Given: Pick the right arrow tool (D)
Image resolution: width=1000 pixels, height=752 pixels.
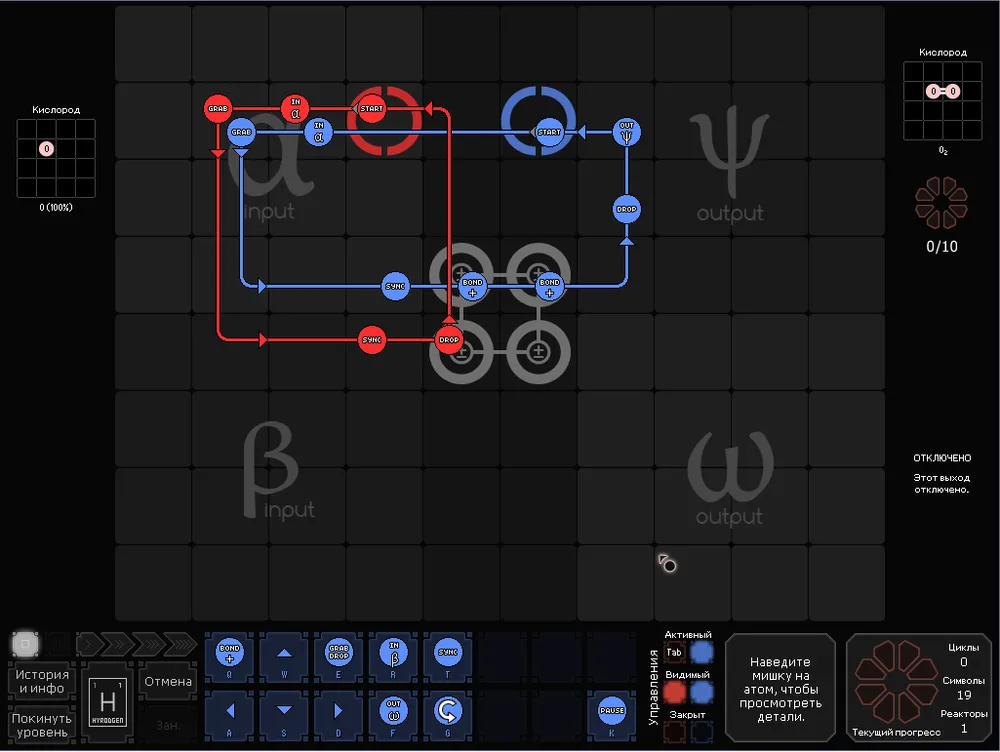Looking at the screenshot, I should (x=339, y=715).
